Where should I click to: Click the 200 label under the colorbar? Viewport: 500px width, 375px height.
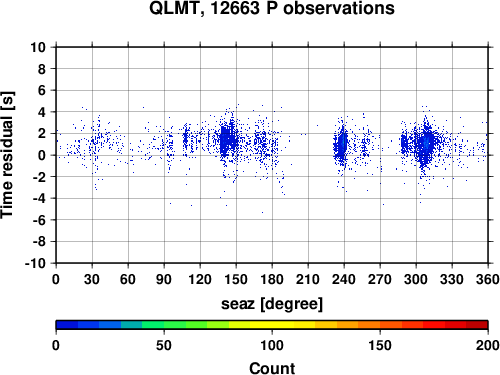tap(488, 345)
